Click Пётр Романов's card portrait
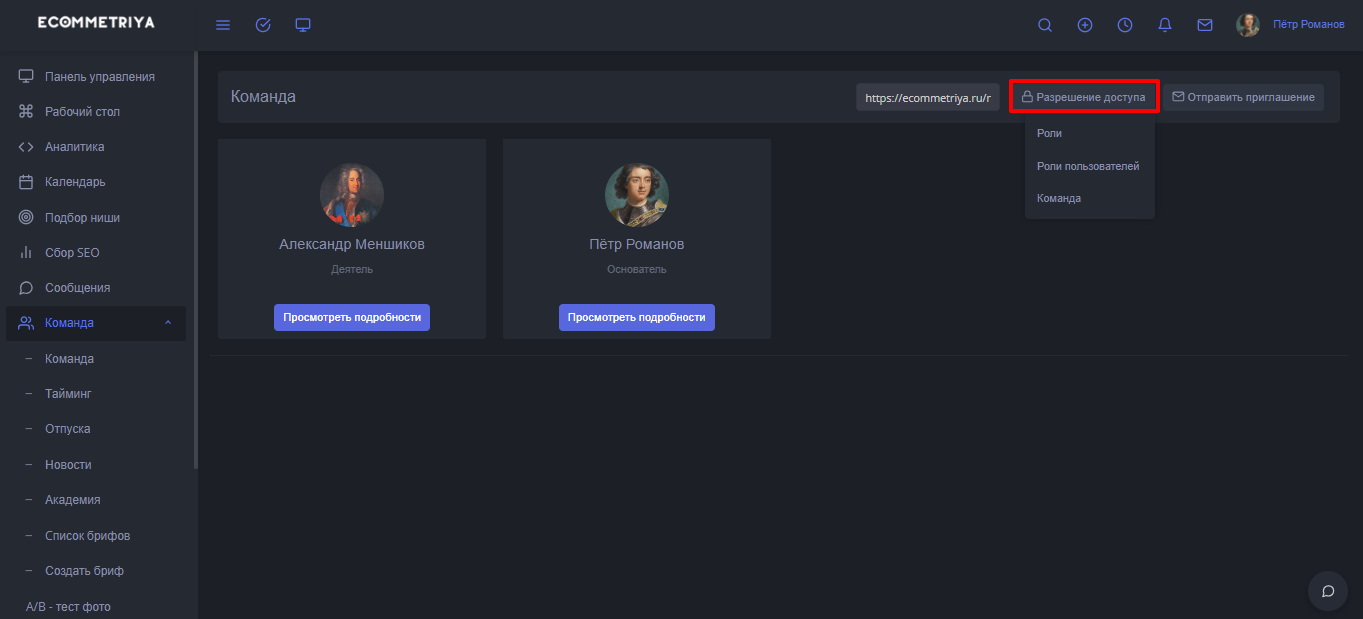This screenshot has height=619, width=1363. point(637,195)
